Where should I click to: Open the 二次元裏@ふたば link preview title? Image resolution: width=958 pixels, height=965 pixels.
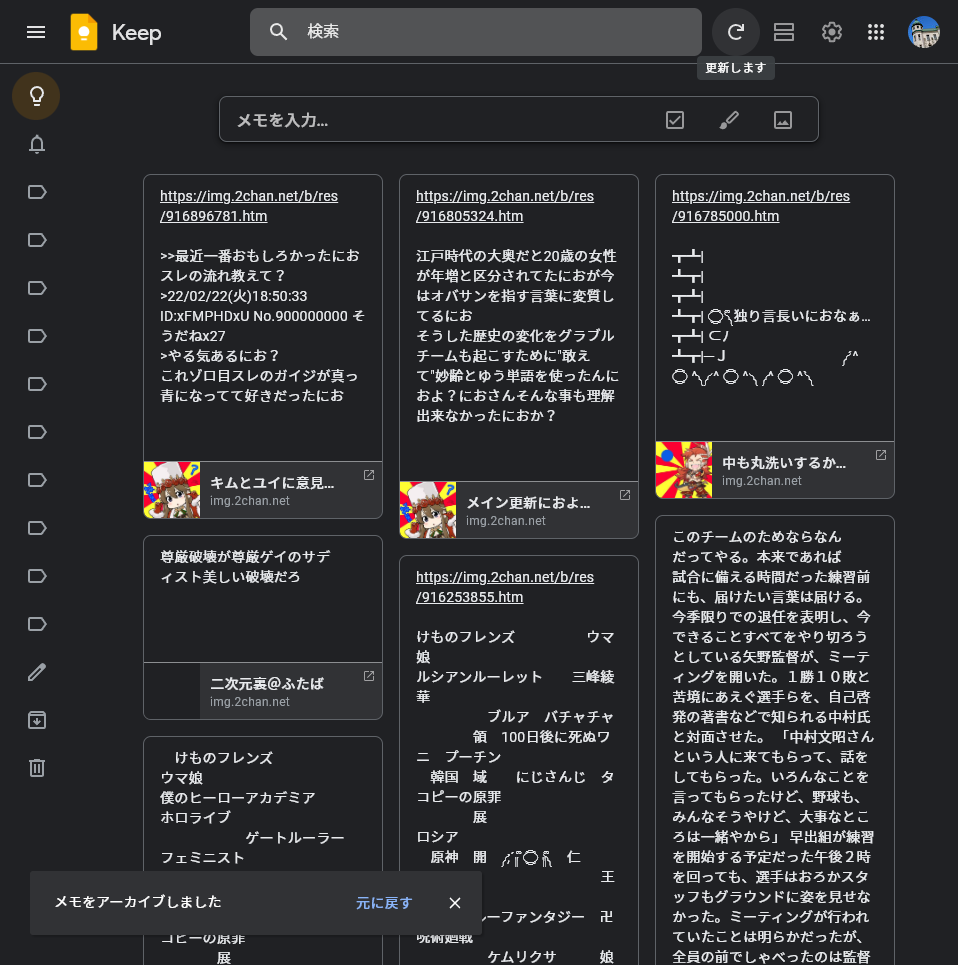click(266, 684)
